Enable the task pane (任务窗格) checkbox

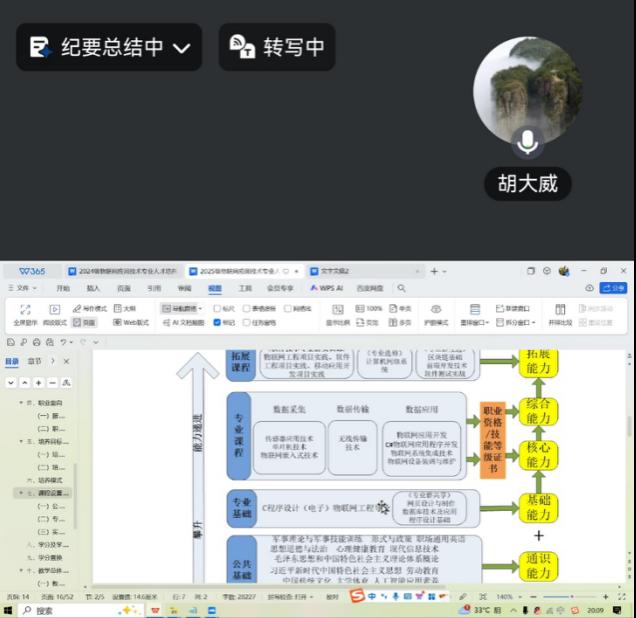click(x=246, y=323)
